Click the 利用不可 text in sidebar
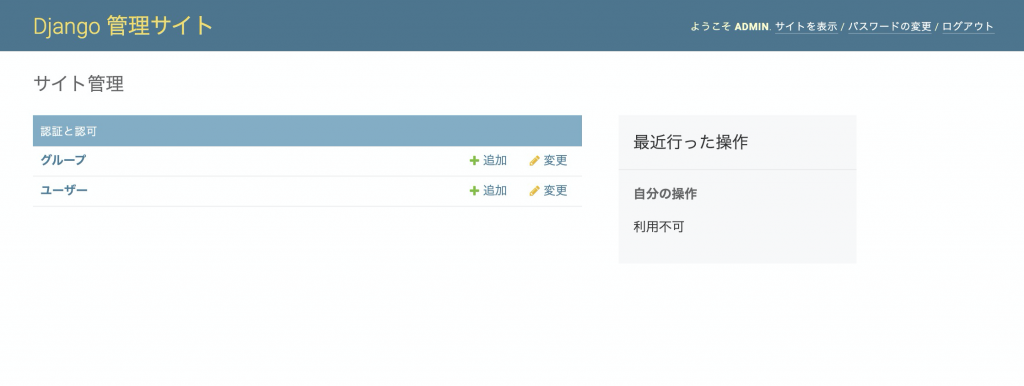This screenshot has width=1024, height=386. (x=659, y=227)
